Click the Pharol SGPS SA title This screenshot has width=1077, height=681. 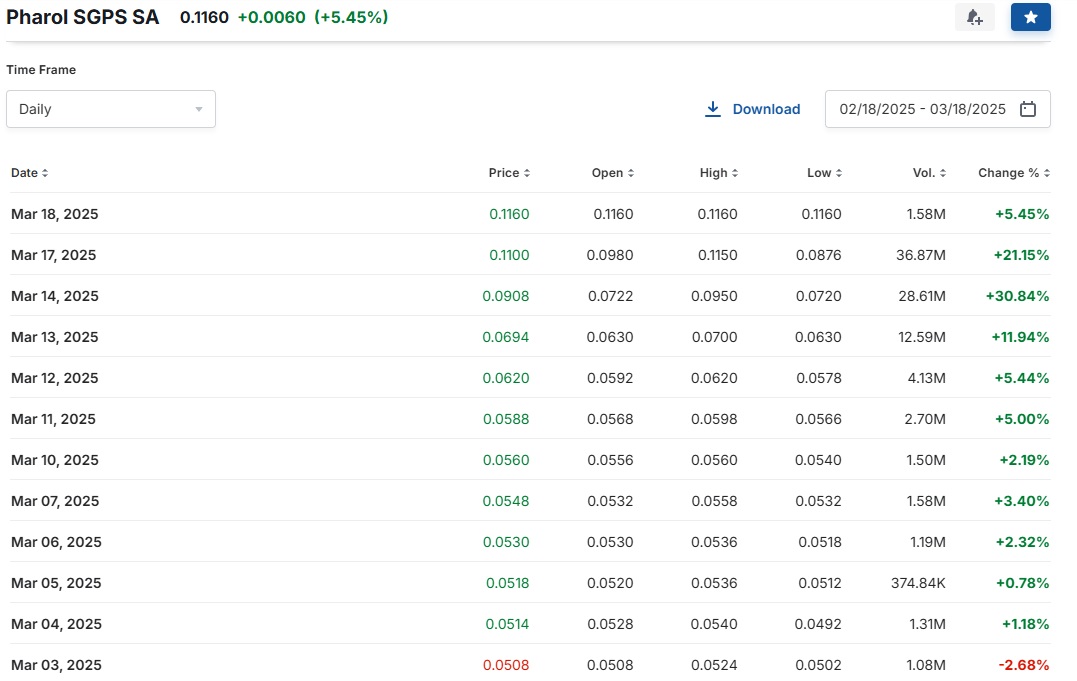tap(82, 17)
